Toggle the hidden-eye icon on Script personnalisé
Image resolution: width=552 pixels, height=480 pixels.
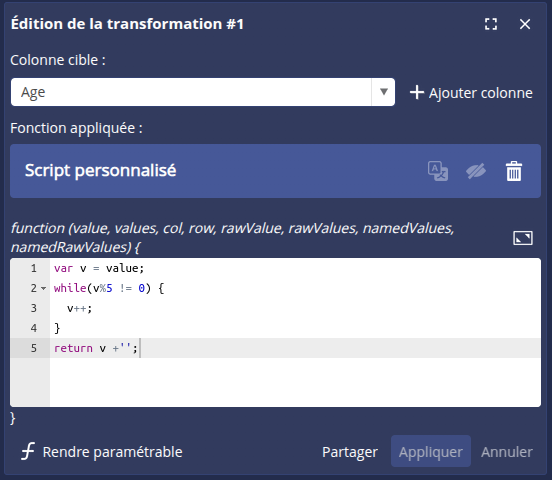476,171
